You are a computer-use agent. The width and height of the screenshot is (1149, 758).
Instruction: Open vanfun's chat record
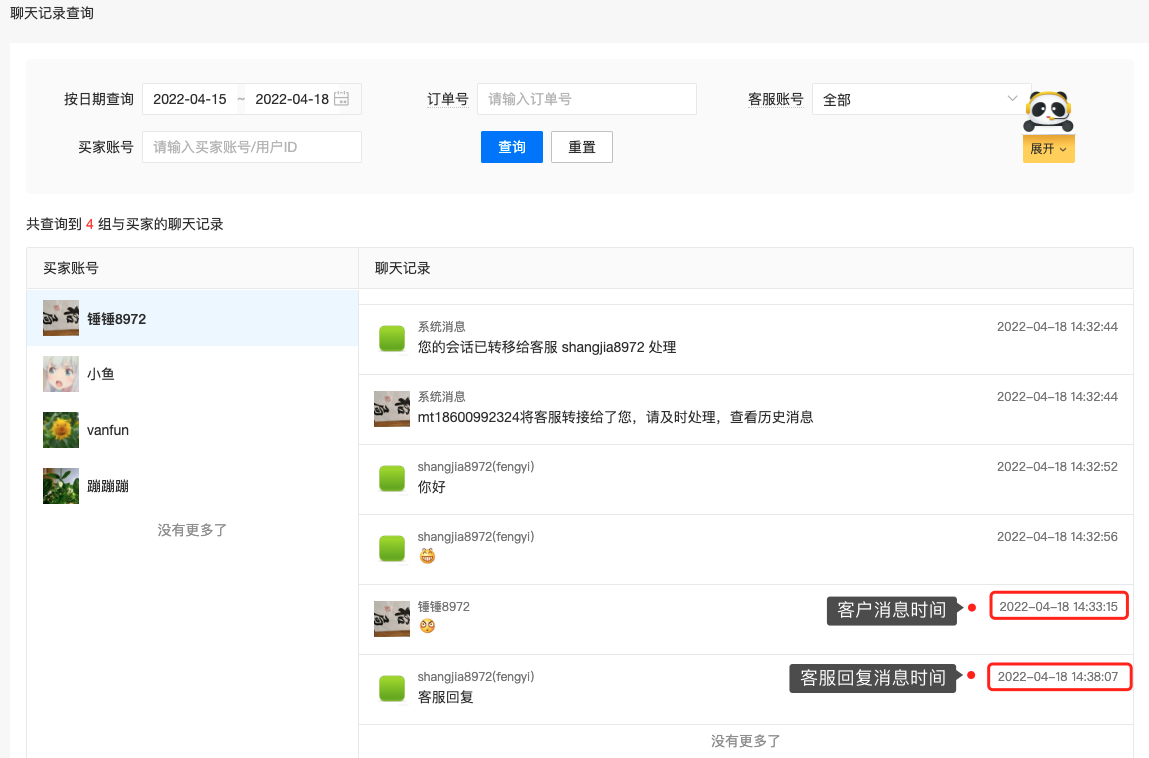(x=192, y=430)
